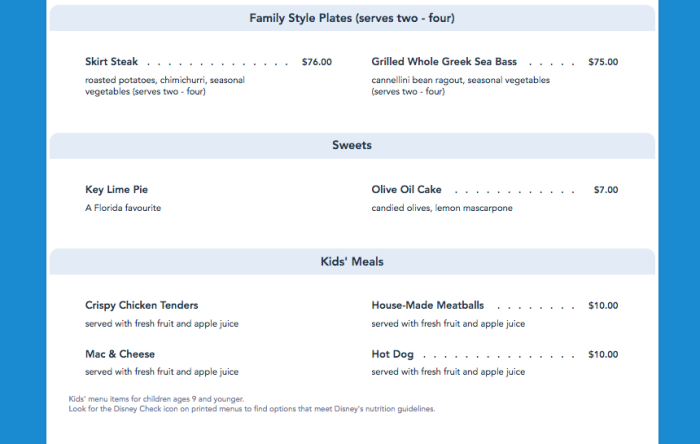Image resolution: width=700 pixels, height=444 pixels.
Task: Select the Hot Dog kids' meal
Action: point(392,354)
